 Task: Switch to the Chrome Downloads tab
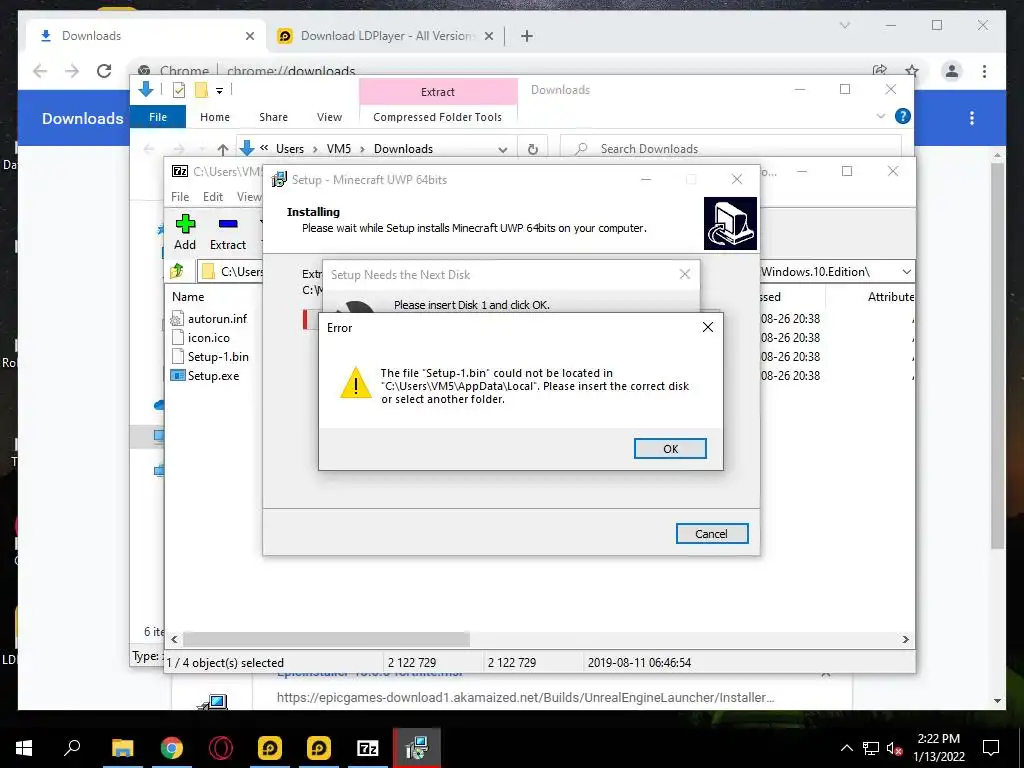[145, 36]
